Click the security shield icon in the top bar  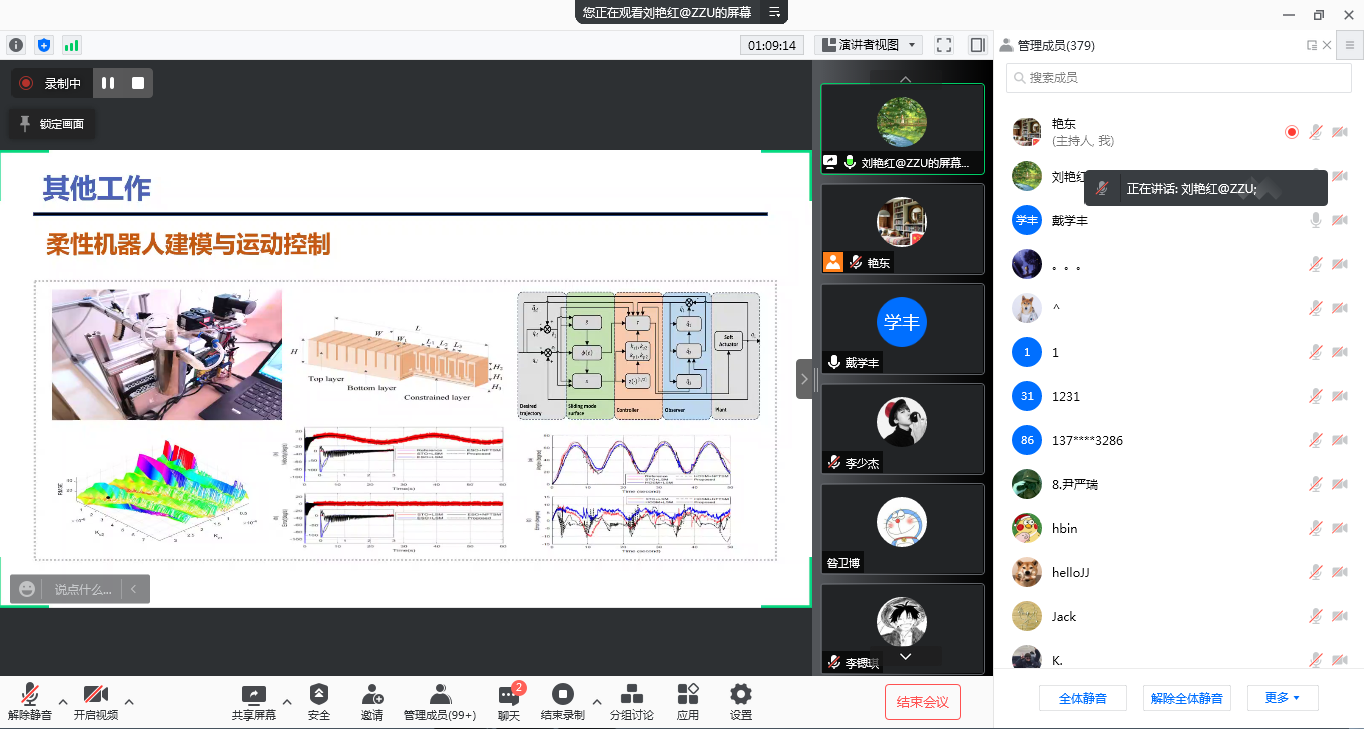click(43, 45)
